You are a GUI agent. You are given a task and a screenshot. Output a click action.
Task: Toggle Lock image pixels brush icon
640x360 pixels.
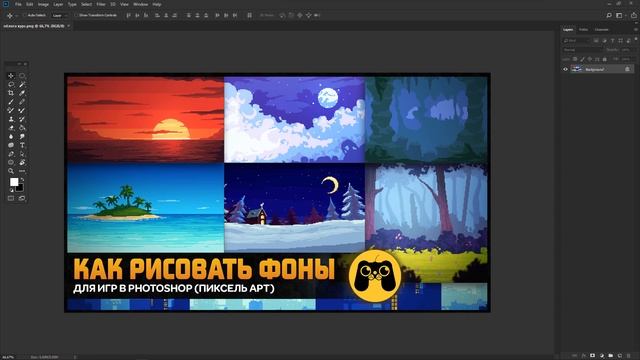[582, 59]
